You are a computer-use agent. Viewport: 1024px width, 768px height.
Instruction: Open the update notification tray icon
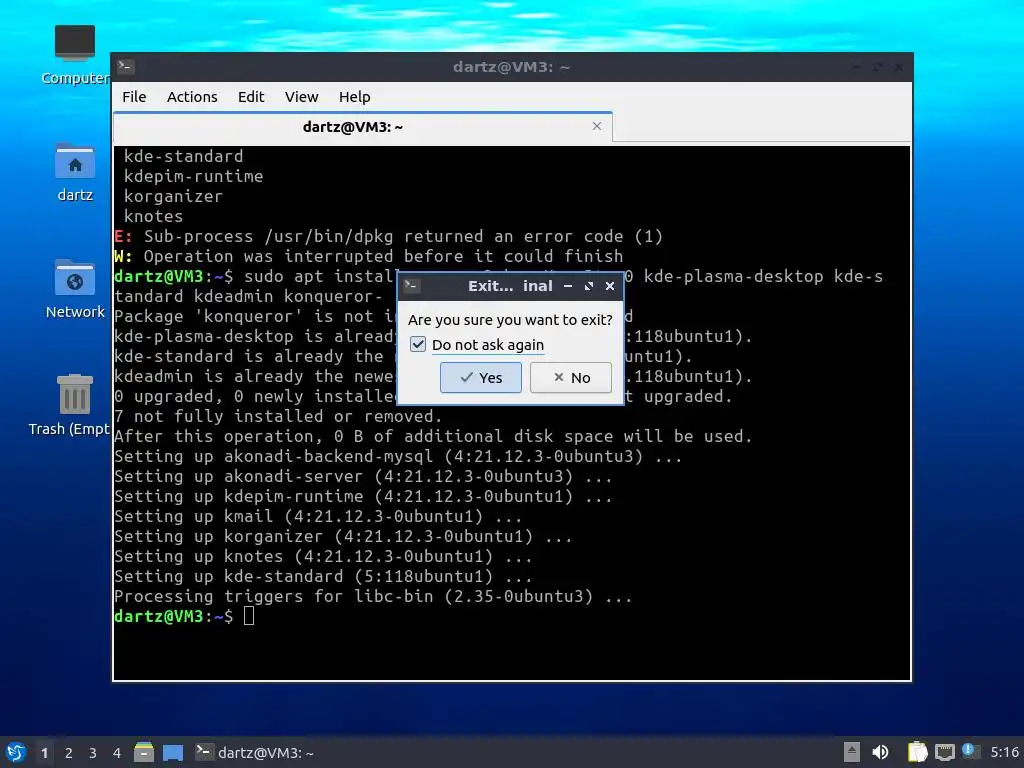coord(969,751)
